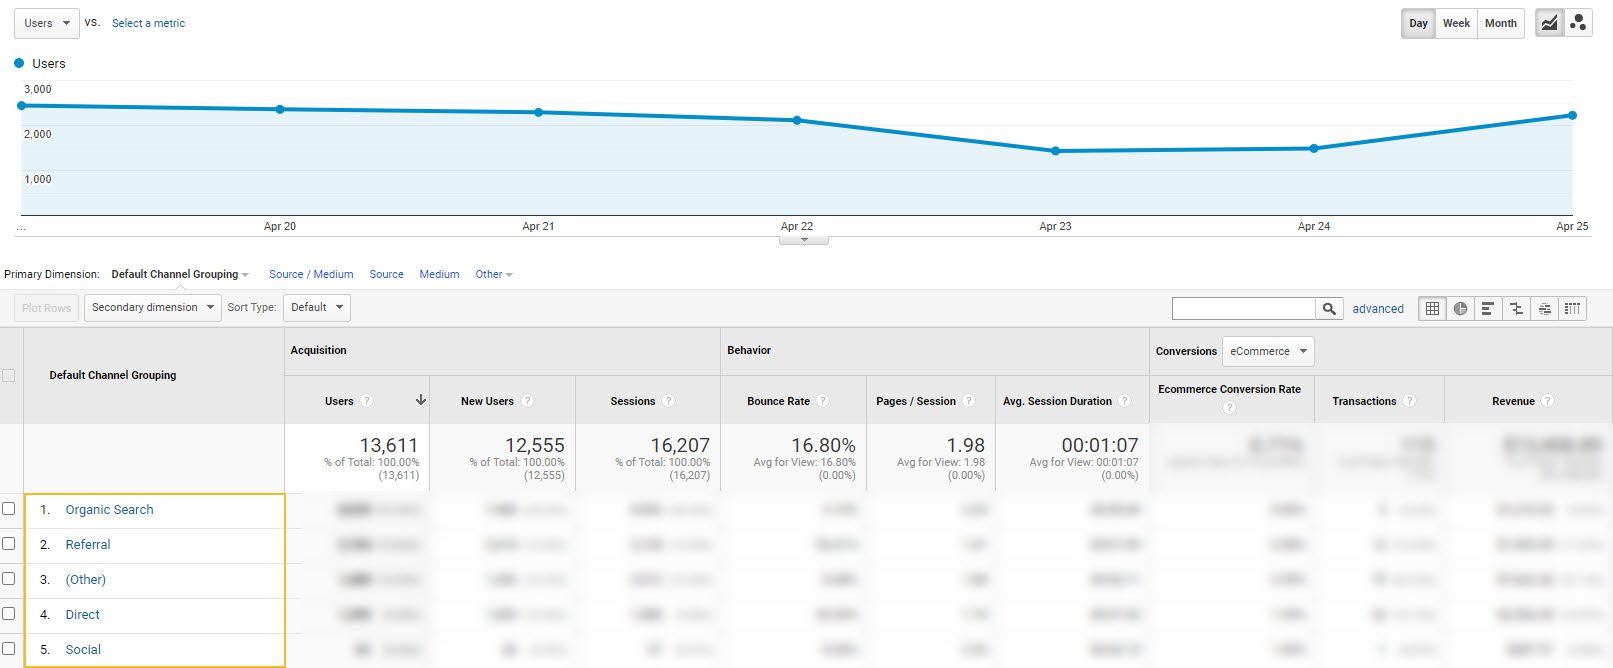Open the help tooltip for Sessions
This screenshot has height=668, width=1613.
point(668,401)
